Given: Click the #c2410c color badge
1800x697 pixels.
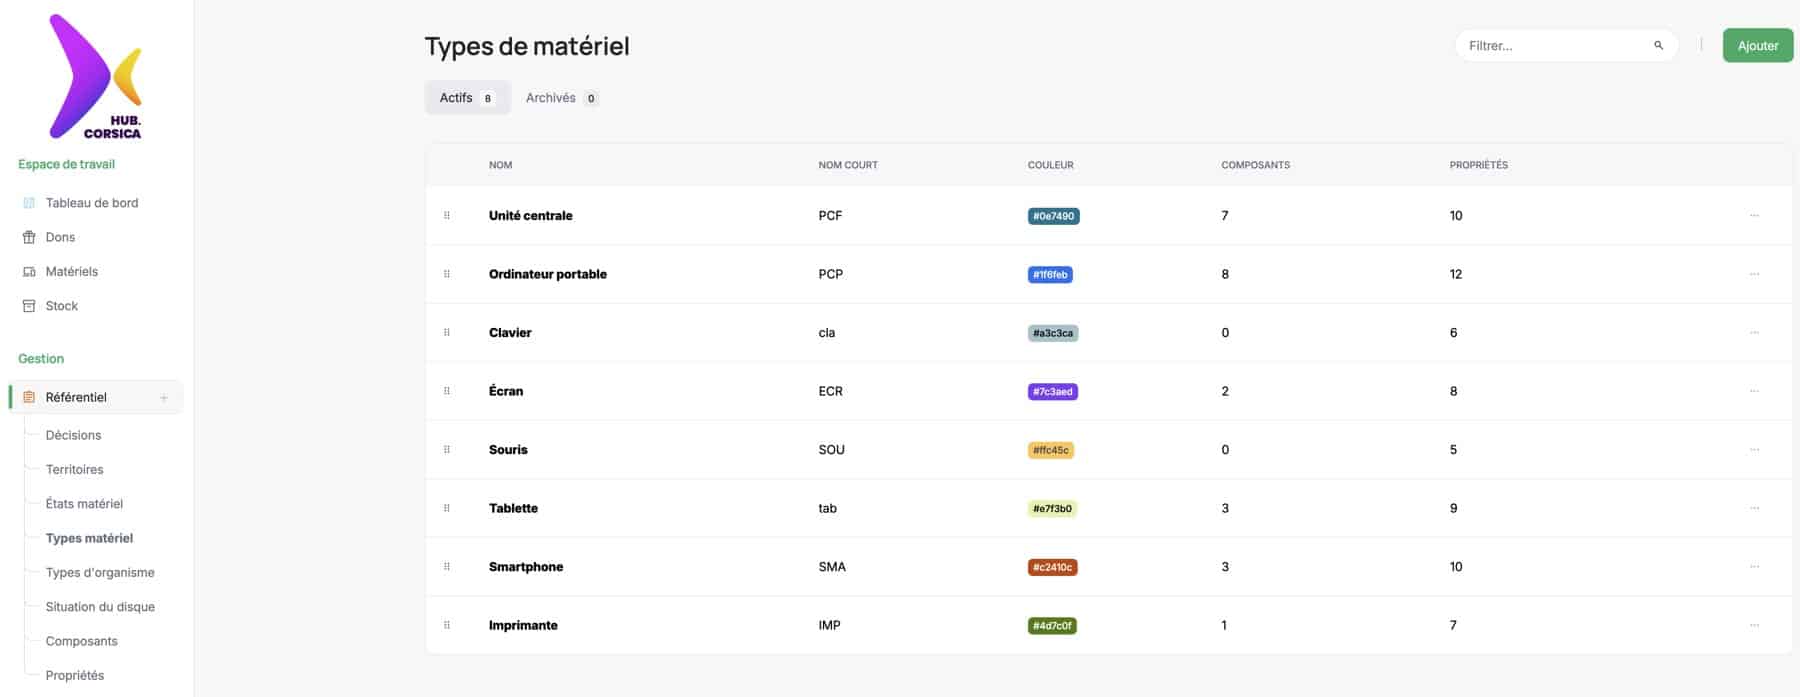Looking at the screenshot, I should (1053, 567).
